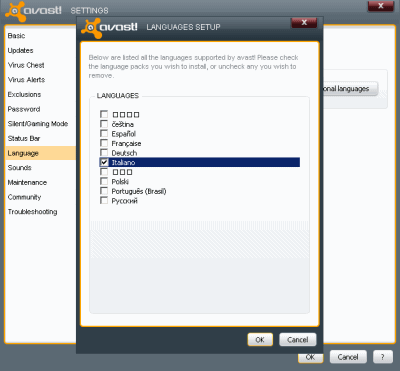Select the Française row label
The image size is (400, 371).
pyautogui.click(x=126, y=144)
